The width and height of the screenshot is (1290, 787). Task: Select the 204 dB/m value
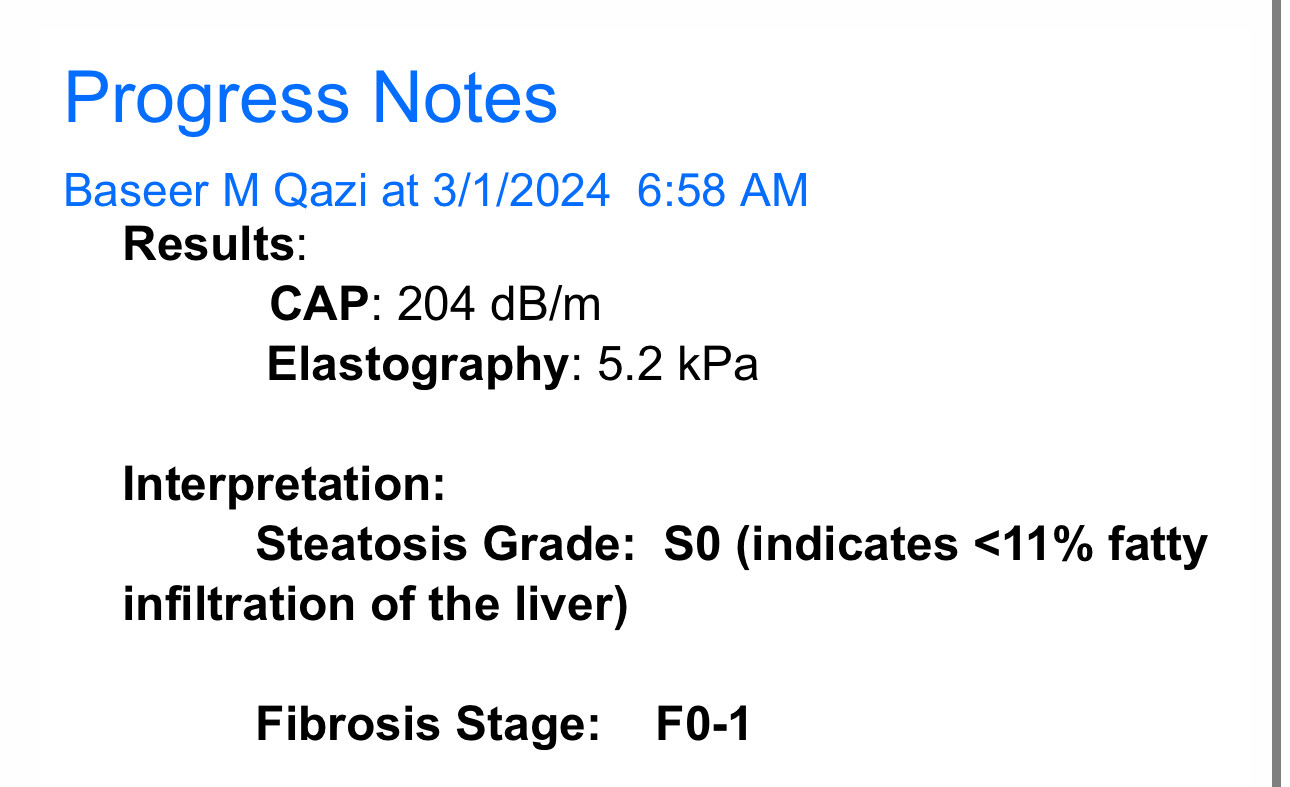499,305
